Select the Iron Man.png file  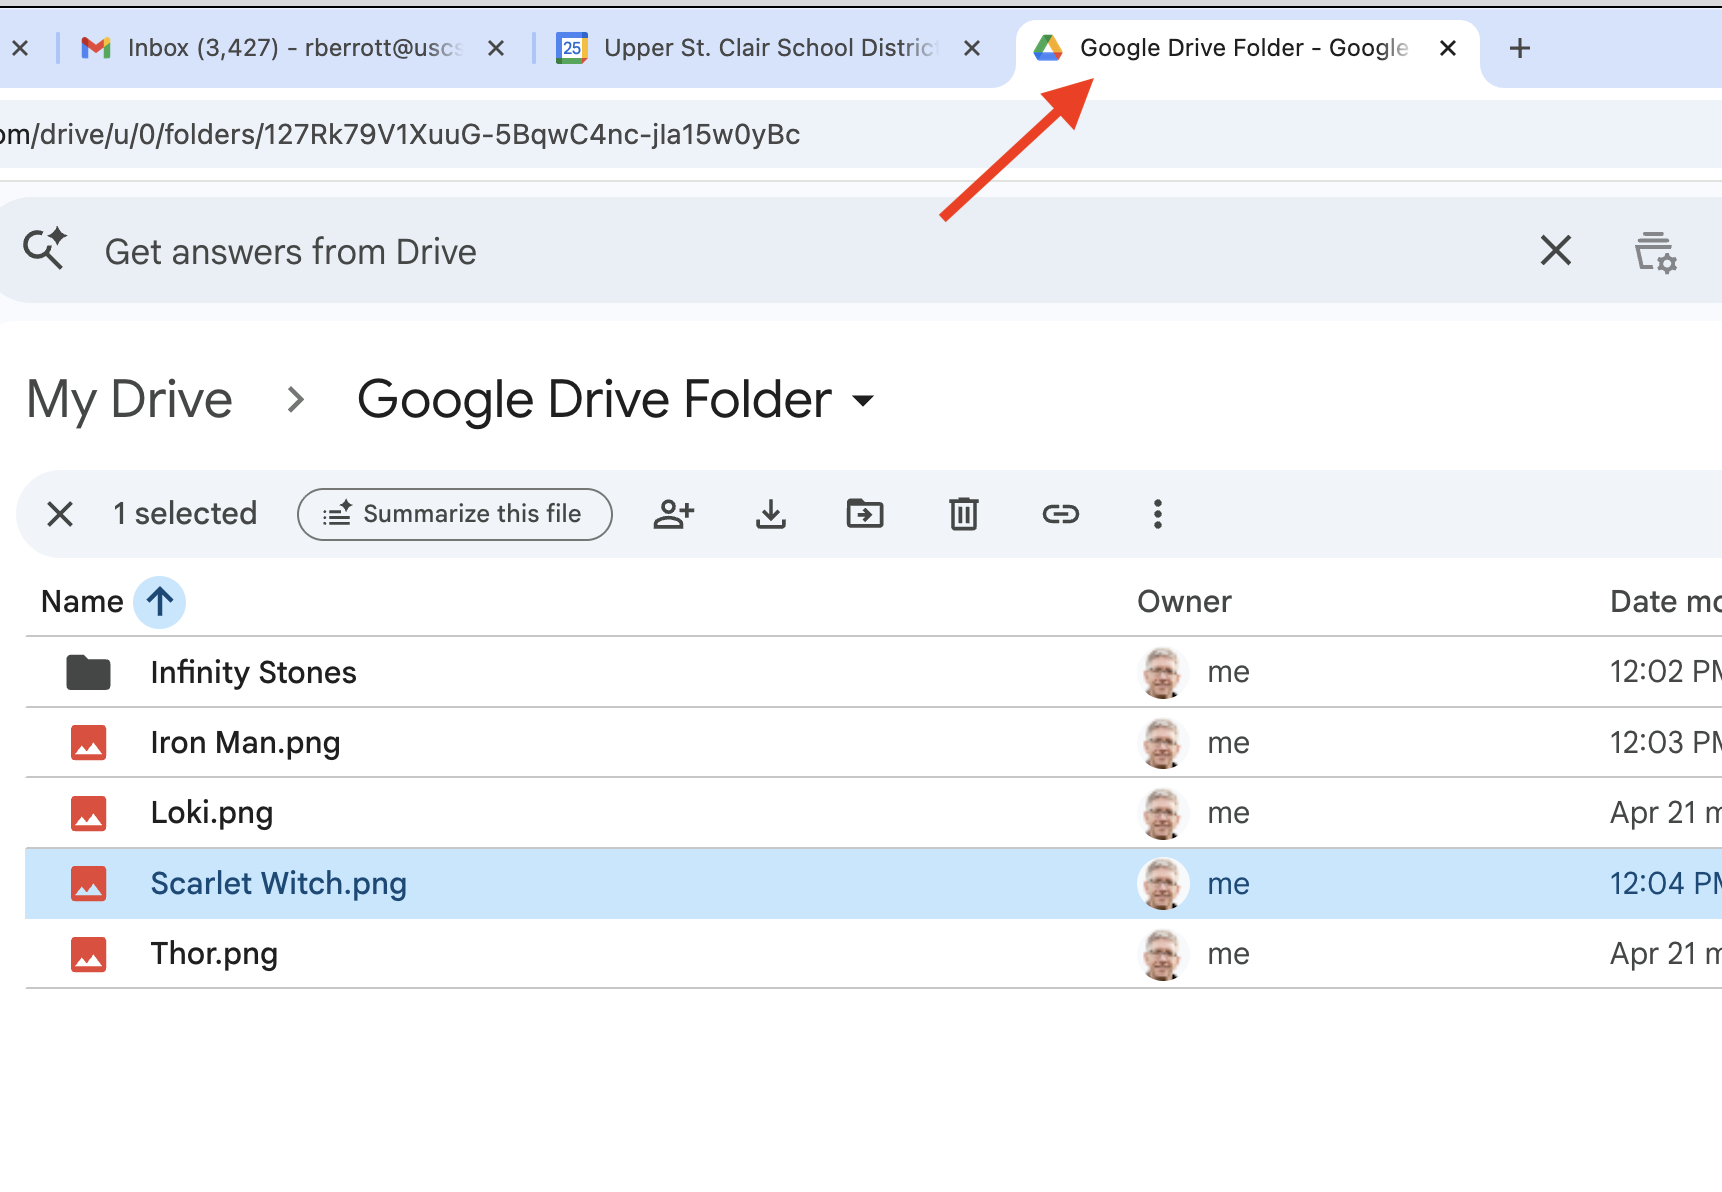245,743
